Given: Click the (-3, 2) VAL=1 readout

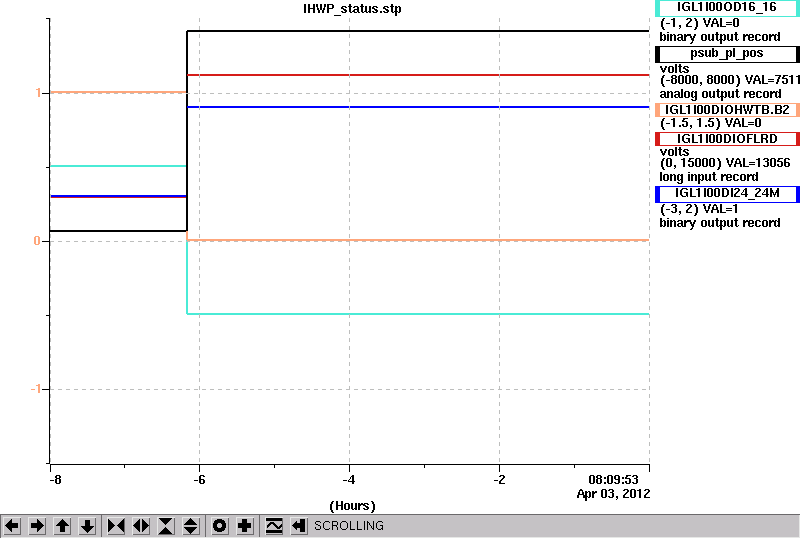Looking at the screenshot, I should coord(699,209).
